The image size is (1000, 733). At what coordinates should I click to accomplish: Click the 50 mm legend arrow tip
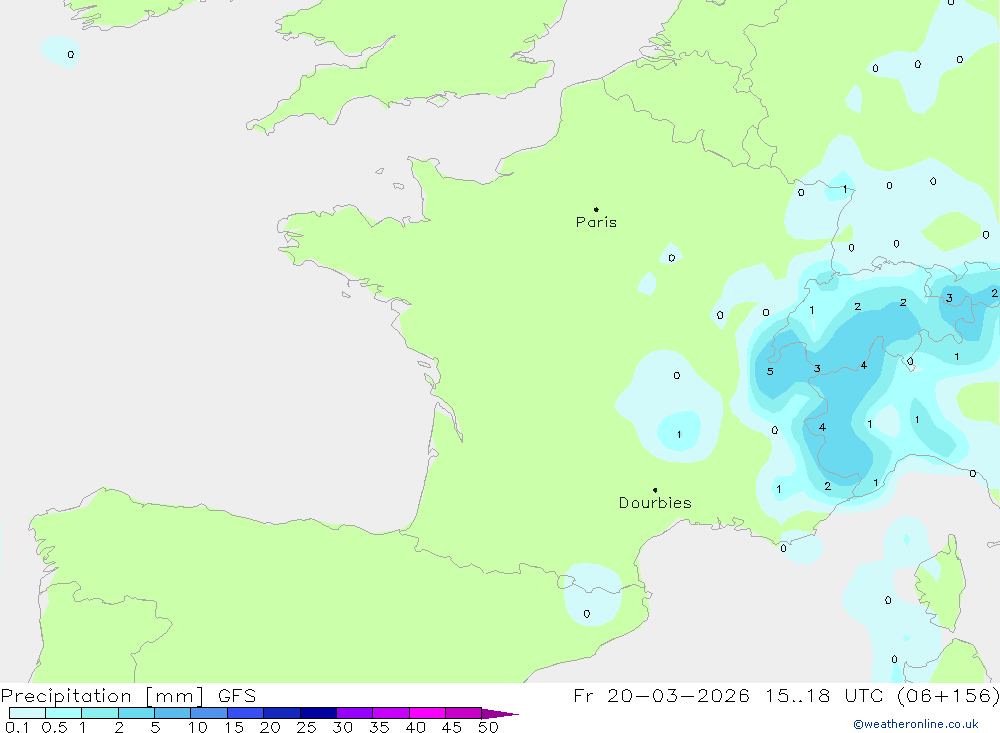coord(501,714)
